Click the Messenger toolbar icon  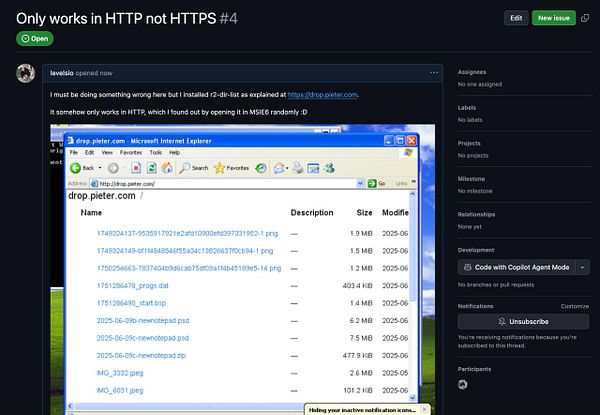(x=329, y=168)
